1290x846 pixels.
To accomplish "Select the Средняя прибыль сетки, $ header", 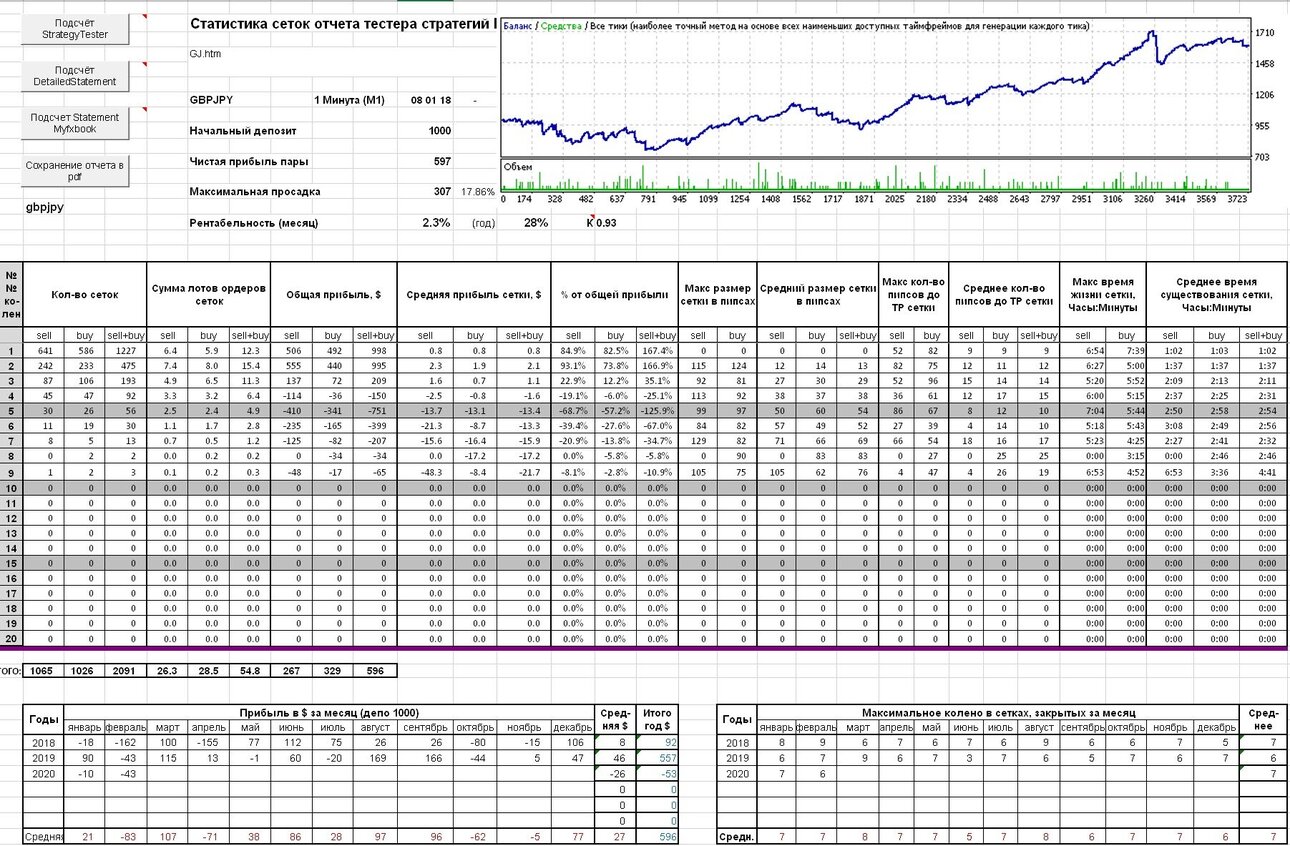I will 474,295.
